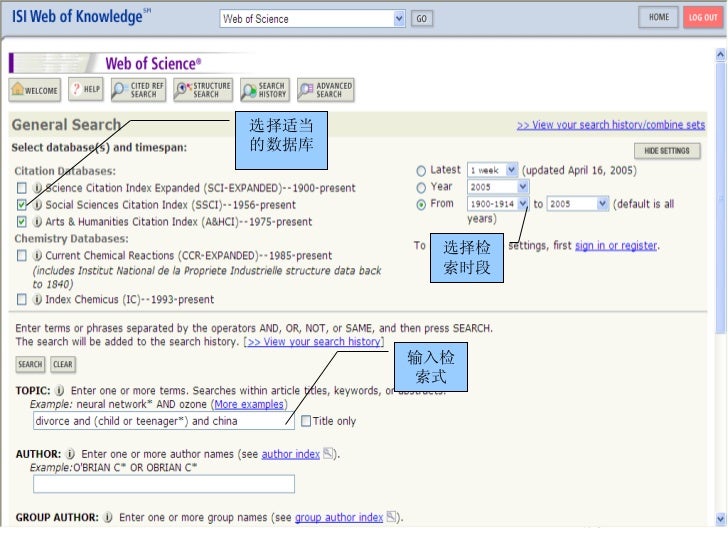Open the to 2005 end year dropdown
728x546 pixels.
tap(578, 204)
